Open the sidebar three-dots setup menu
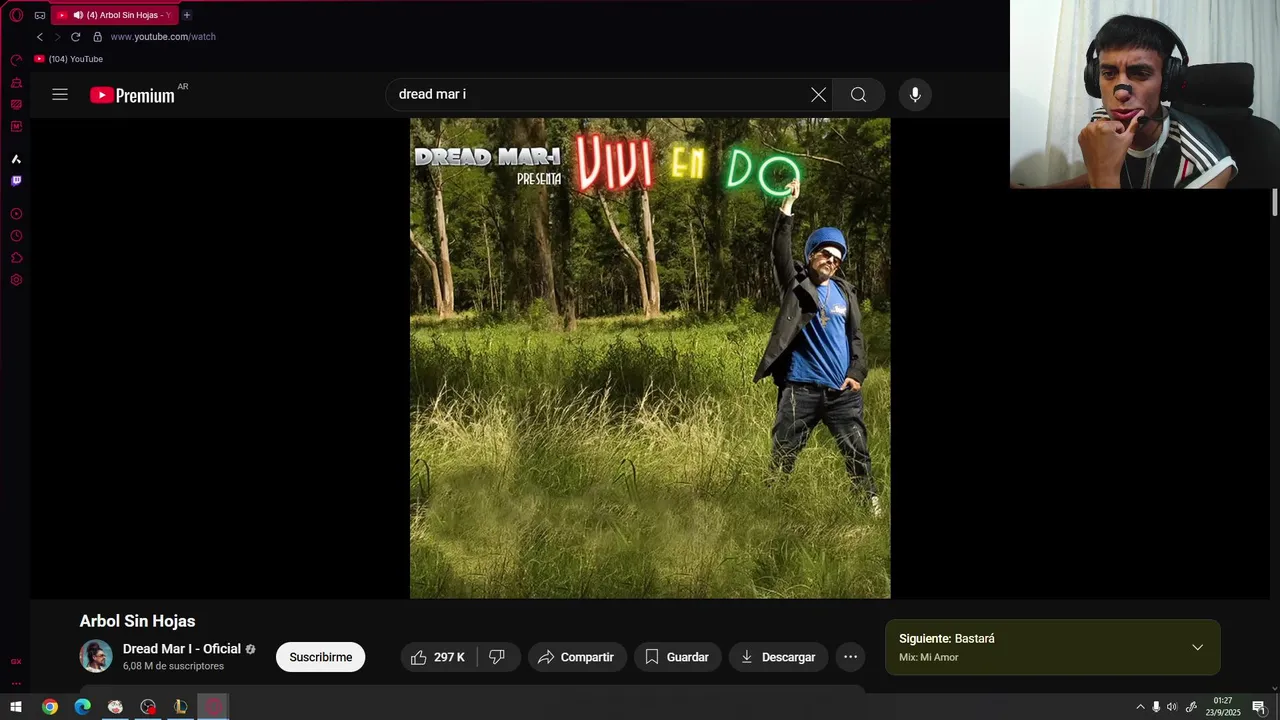The width and height of the screenshot is (1280, 720). tap(16, 684)
